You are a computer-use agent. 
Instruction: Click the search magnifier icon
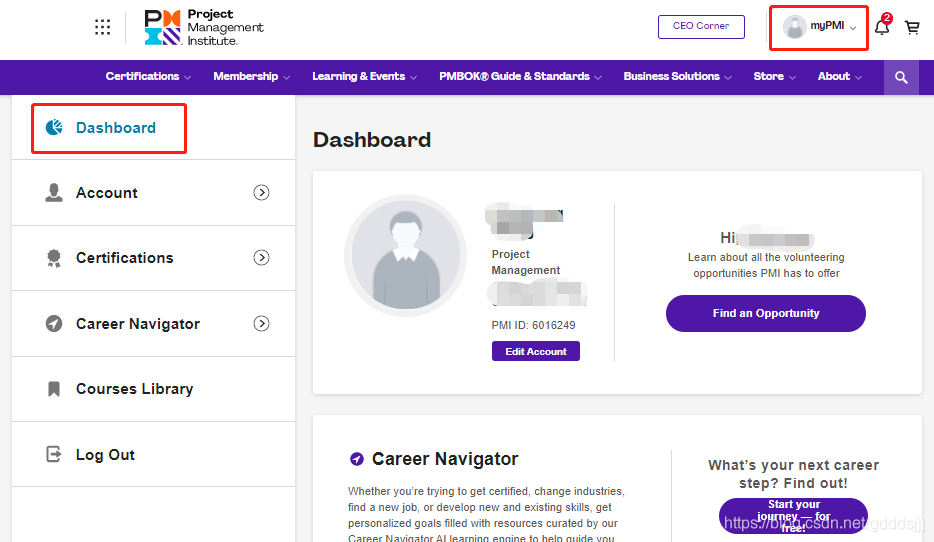tap(901, 77)
